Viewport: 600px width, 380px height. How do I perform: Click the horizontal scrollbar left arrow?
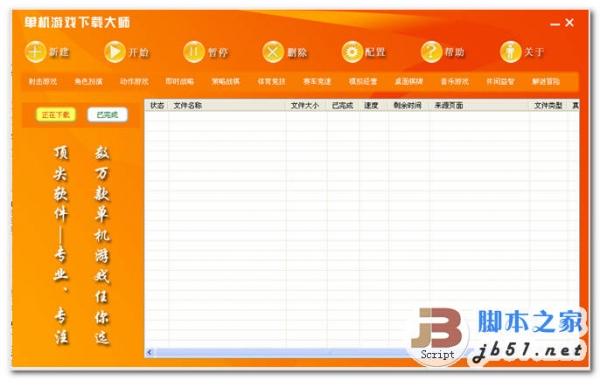point(150,352)
